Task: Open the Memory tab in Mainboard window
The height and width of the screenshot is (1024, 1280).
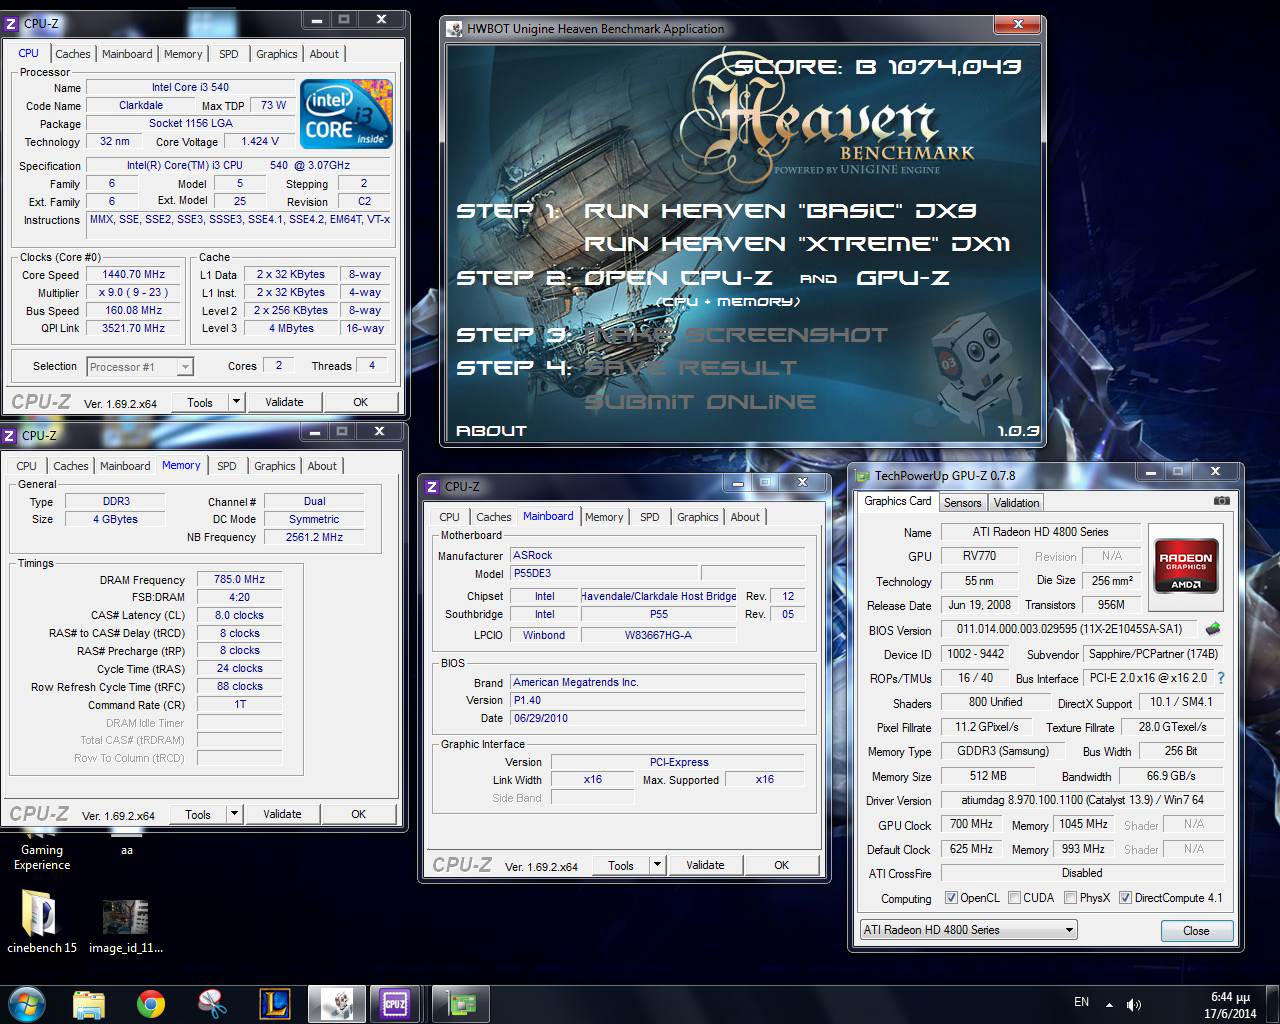Action: (x=604, y=517)
